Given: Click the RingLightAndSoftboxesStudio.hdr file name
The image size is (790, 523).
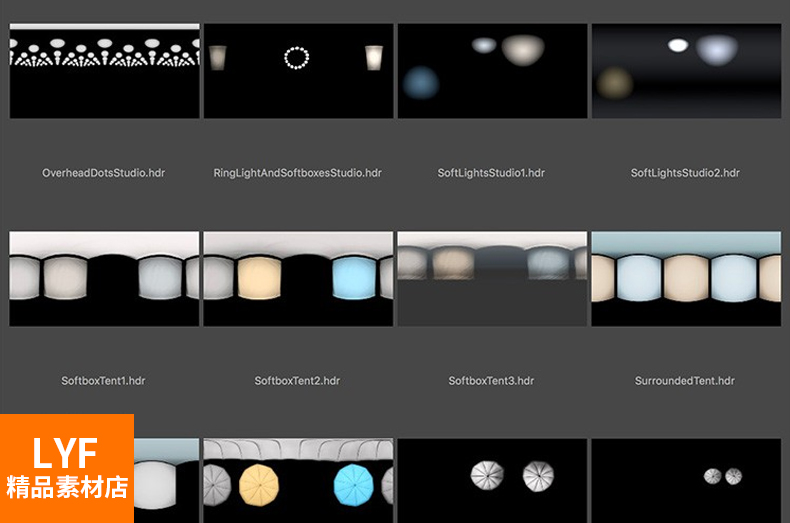Looking at the screenshot, I should pos(297,173).
